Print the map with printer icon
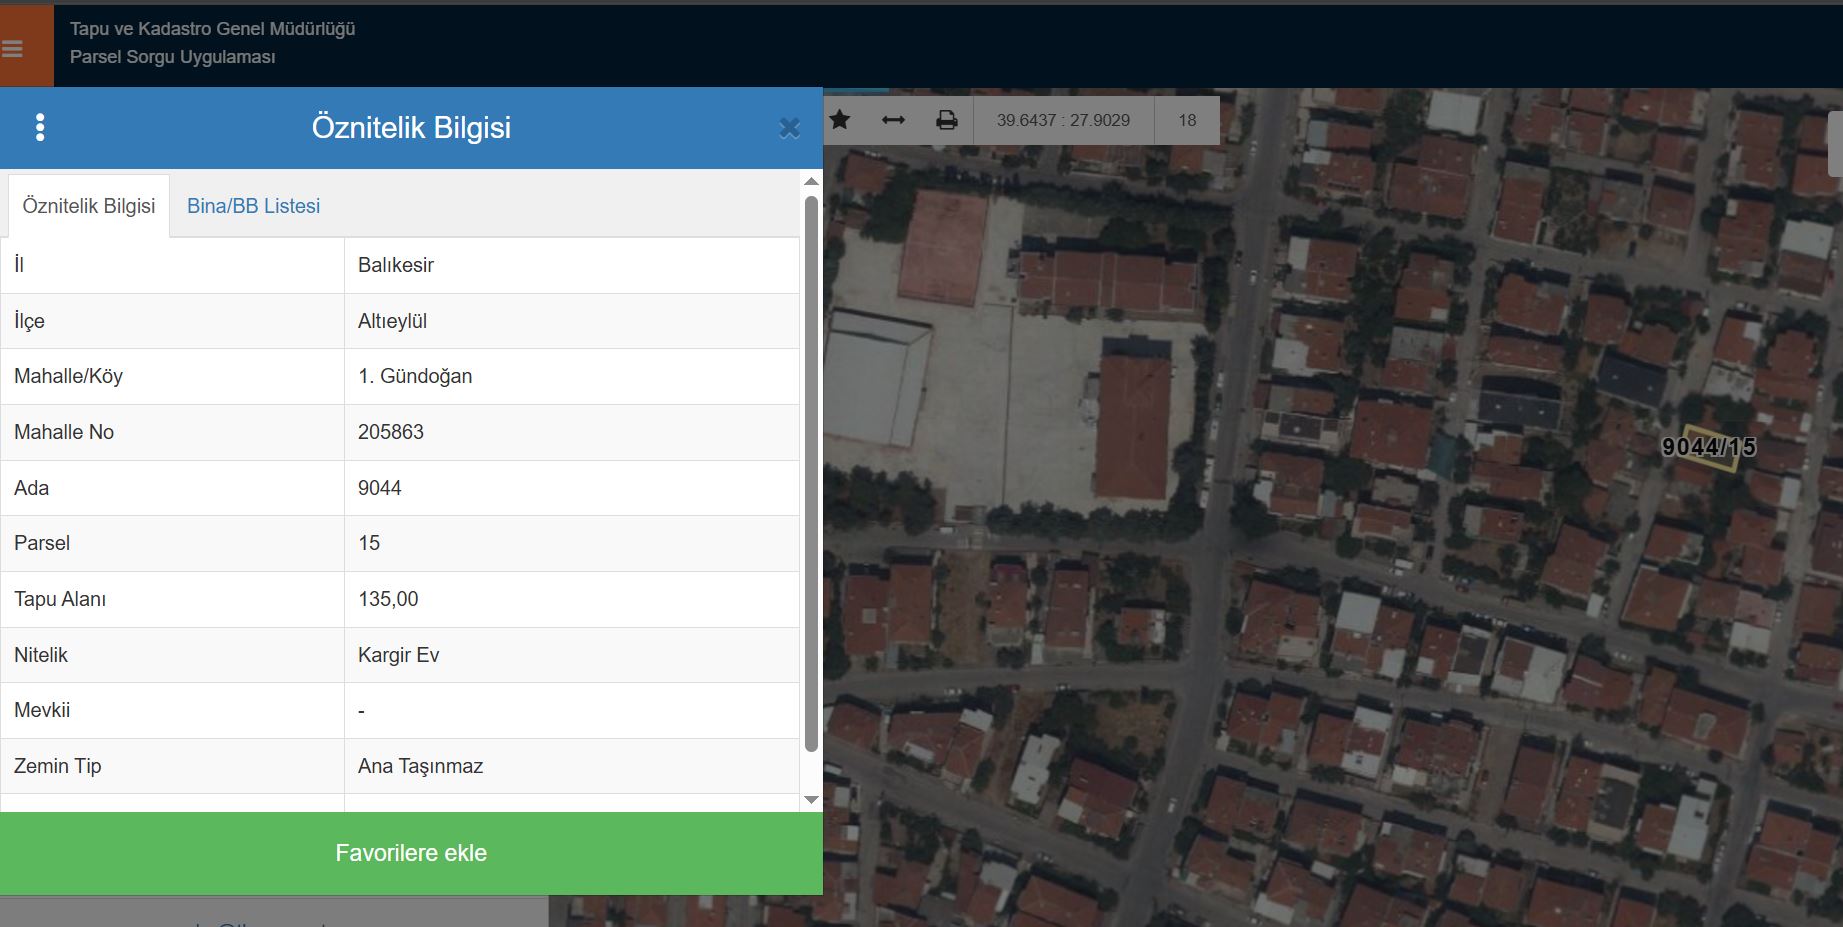Screen dimensions: 1843x927 [x=947, y=120]
